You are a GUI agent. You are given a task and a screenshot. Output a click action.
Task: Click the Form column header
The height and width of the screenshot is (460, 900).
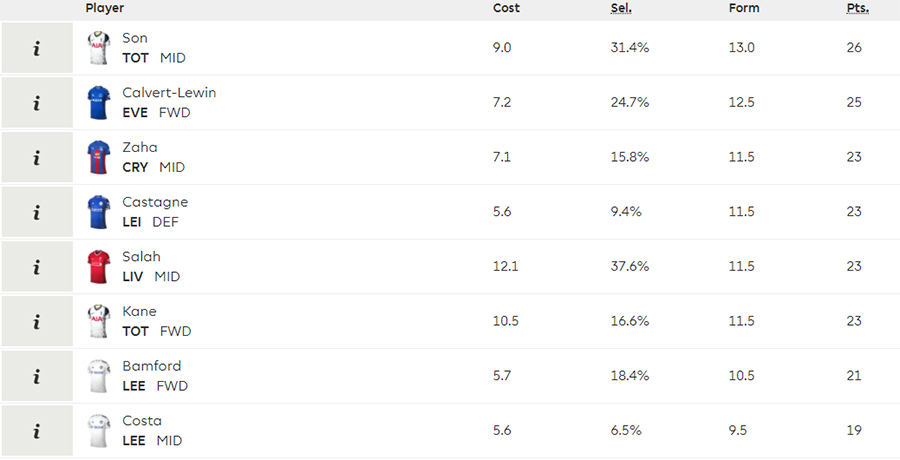pos(744,8)
